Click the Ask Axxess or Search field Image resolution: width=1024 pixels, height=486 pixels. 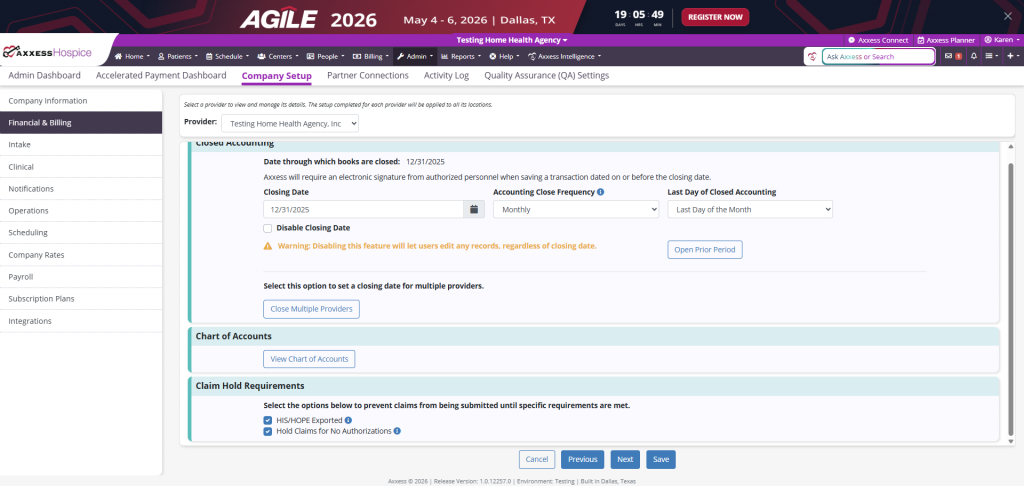click(x=878, y=57)
